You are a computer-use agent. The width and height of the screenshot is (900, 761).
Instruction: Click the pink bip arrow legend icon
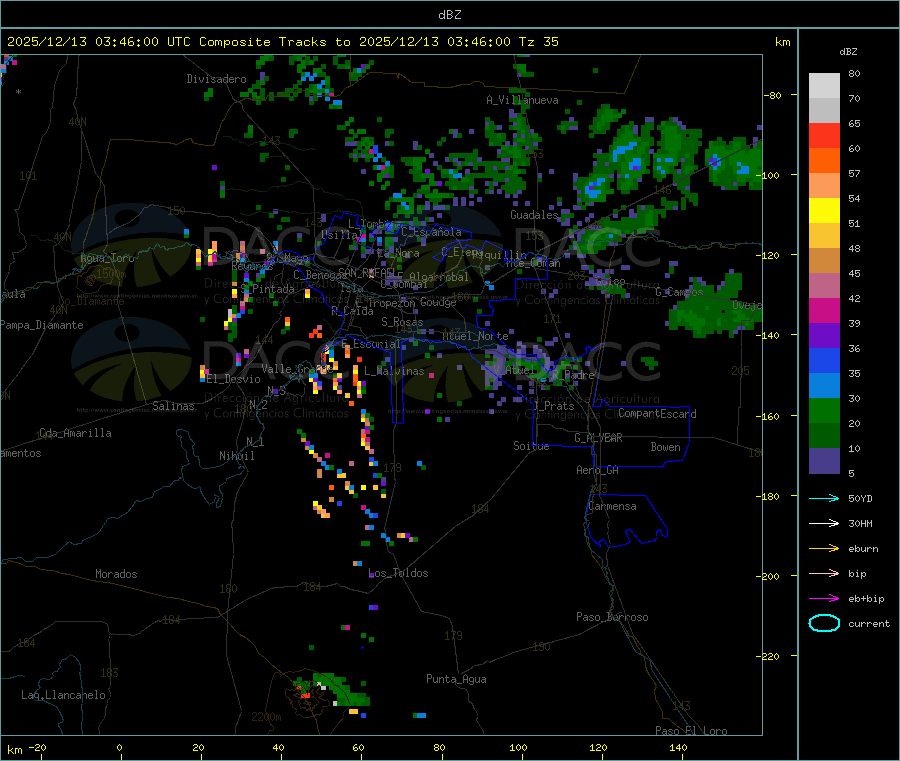coord(824,573)
